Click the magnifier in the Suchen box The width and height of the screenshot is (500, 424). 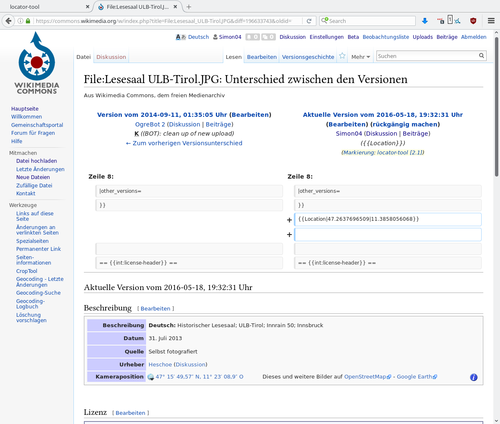pyautogui.click(x=481, y=56)
